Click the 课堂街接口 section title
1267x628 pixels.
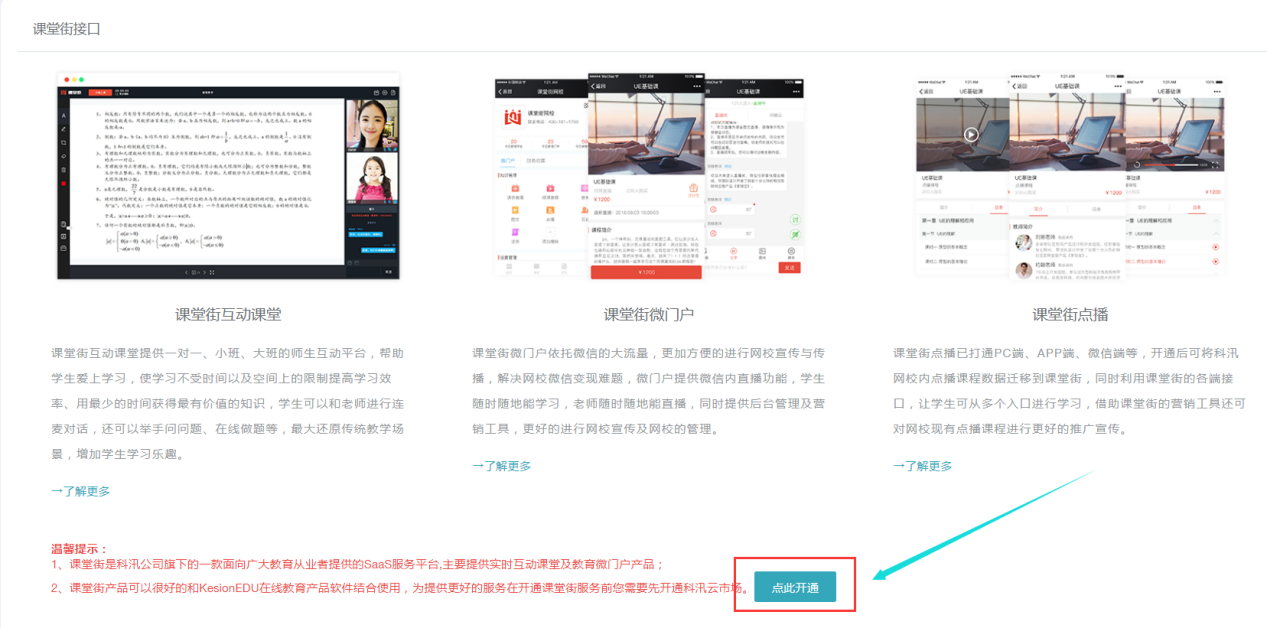[x=67, y=29]
